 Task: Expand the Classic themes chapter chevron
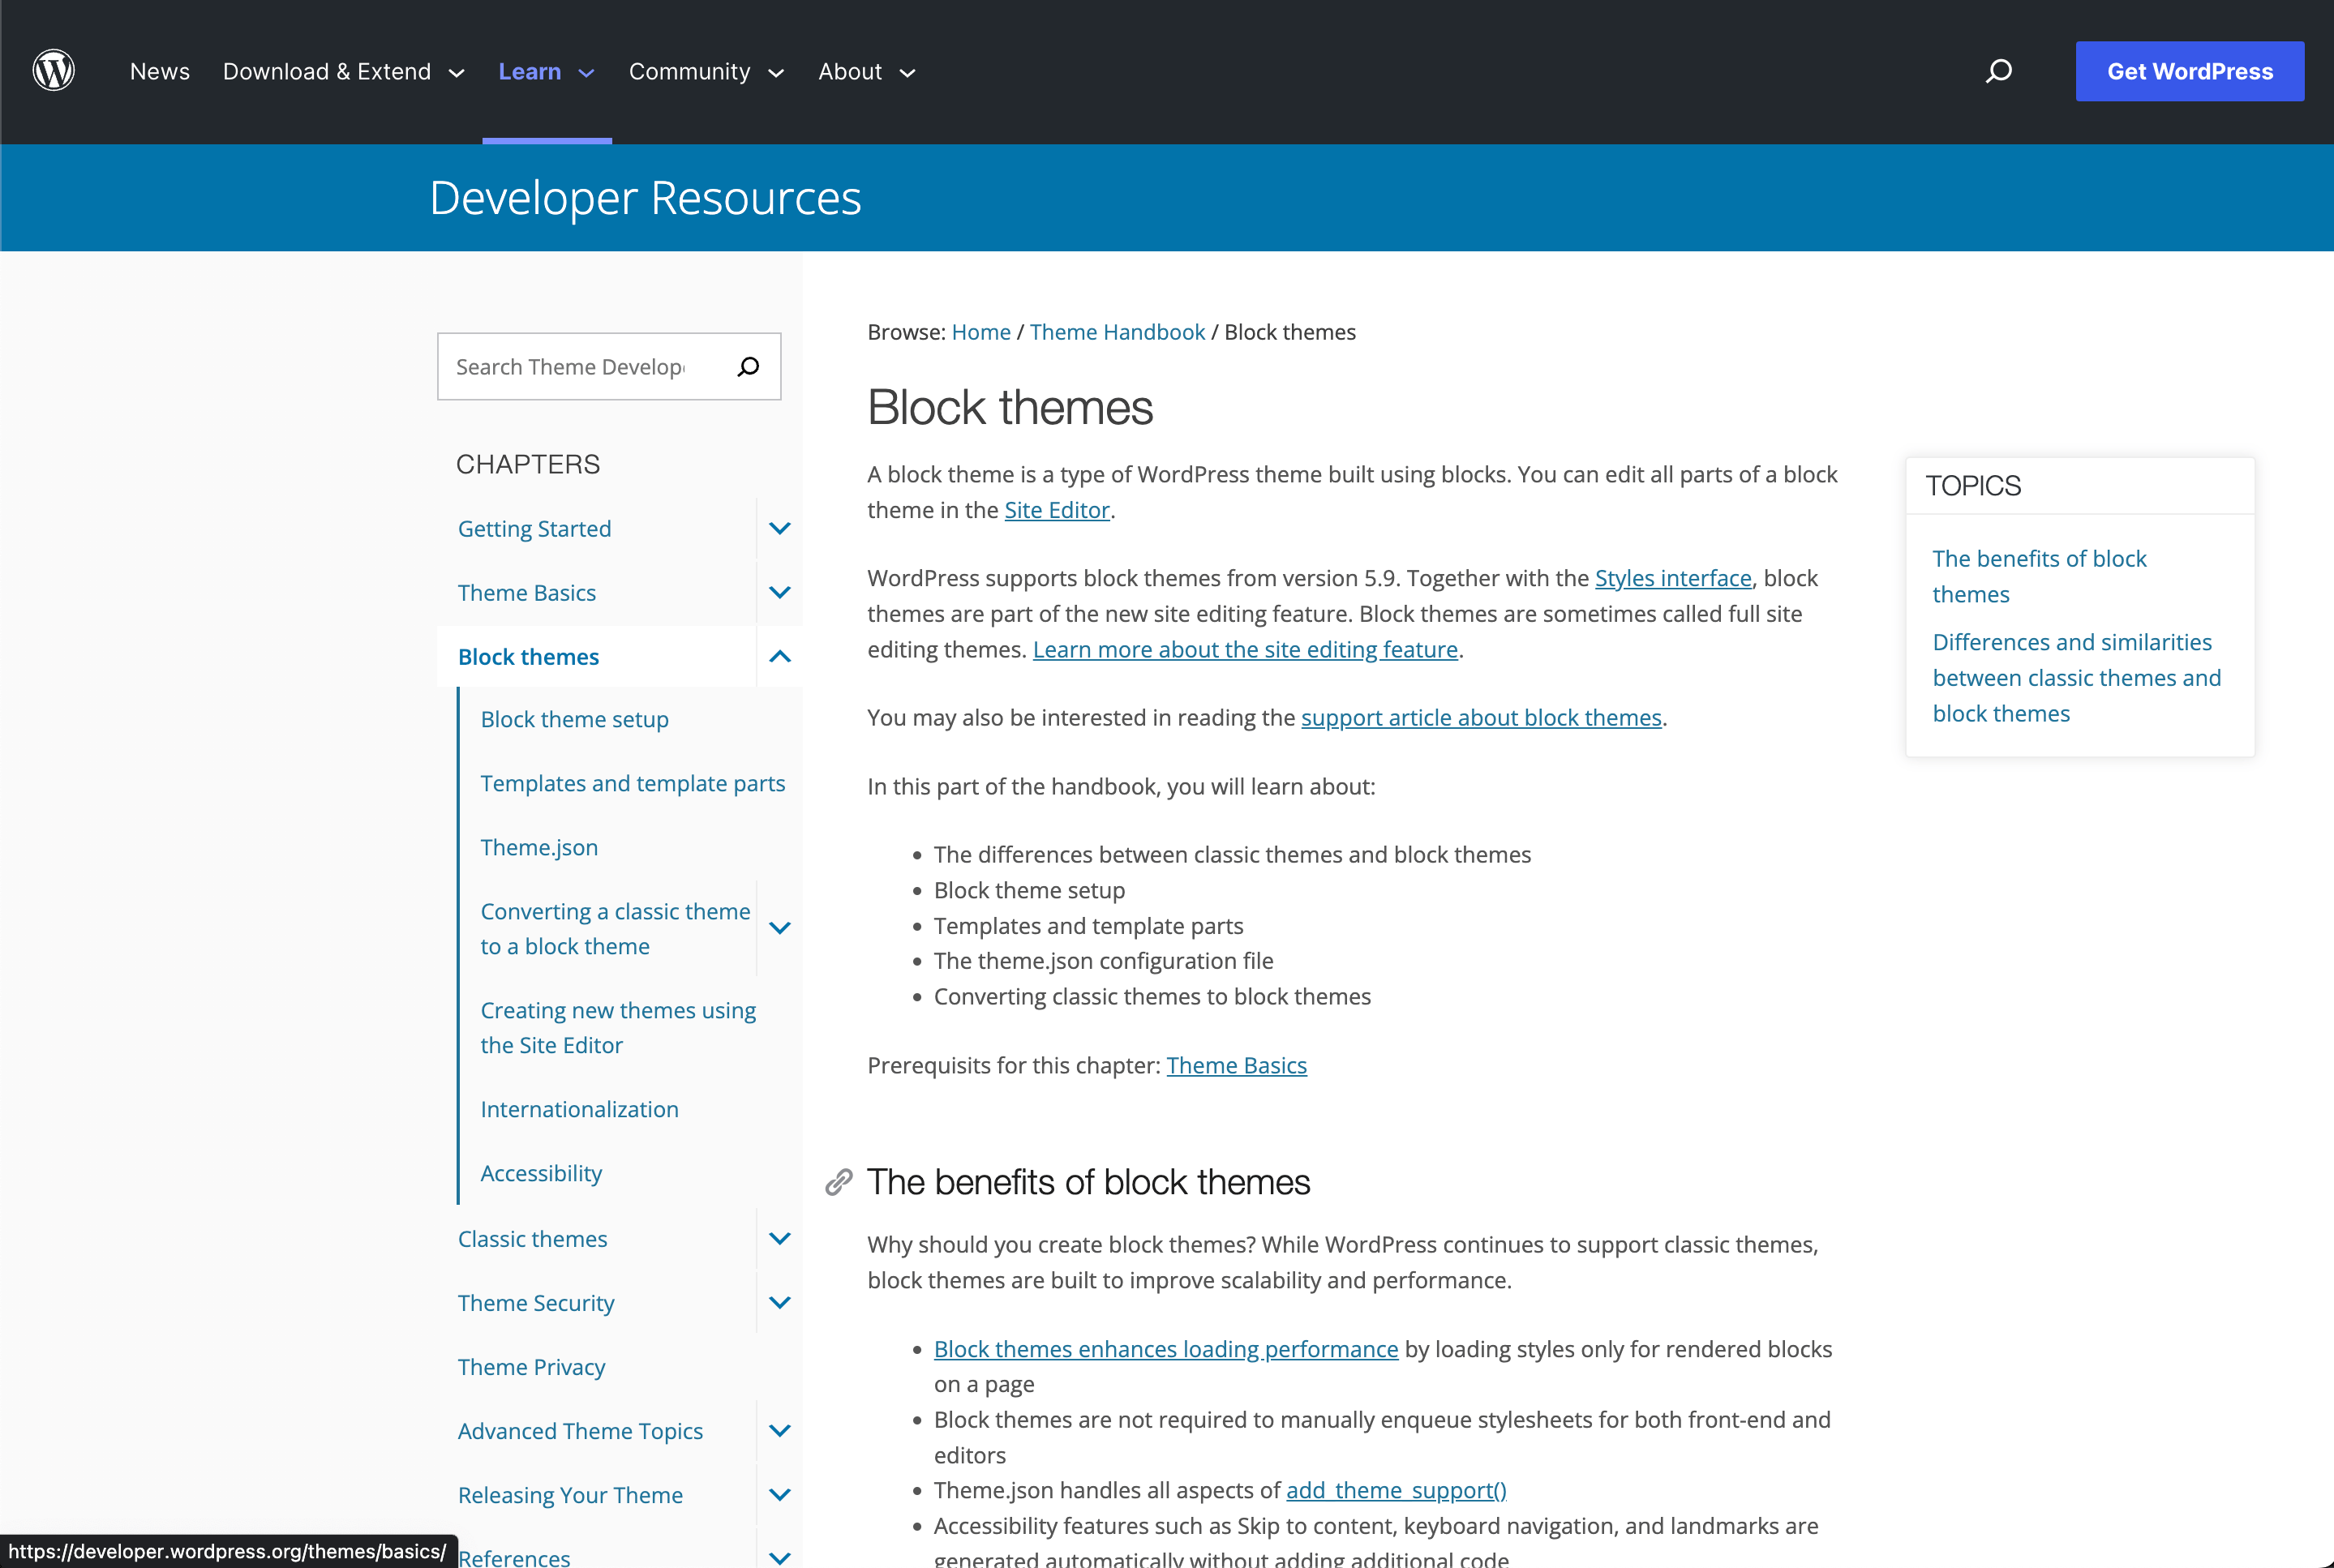click(780, 1239)
